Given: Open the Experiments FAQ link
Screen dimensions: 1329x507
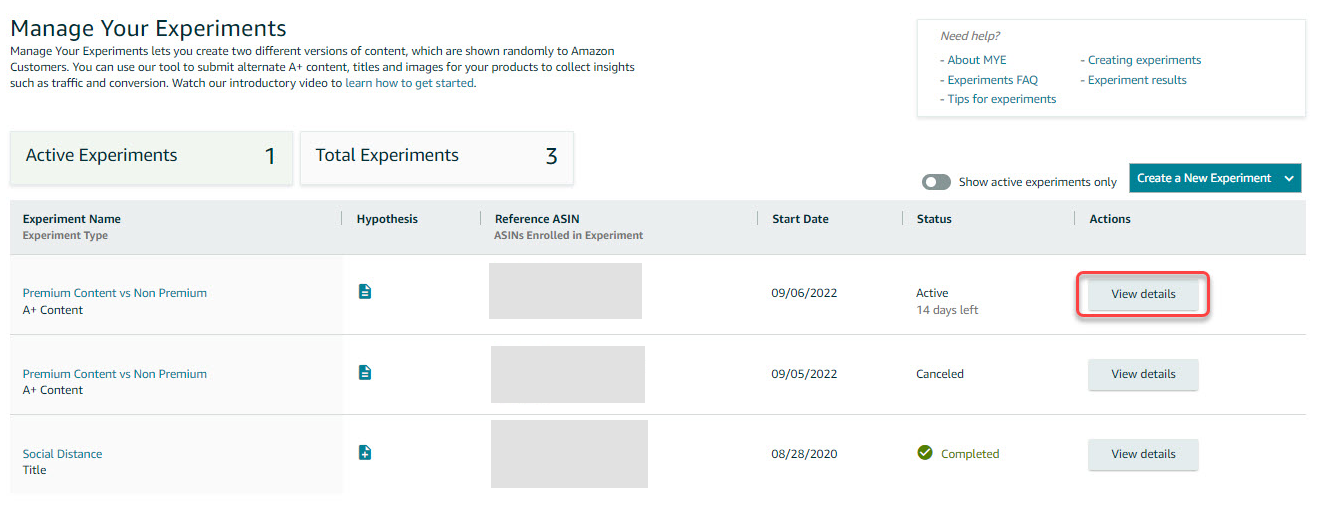Looking at the screenshot, I should tap(992, 80).
